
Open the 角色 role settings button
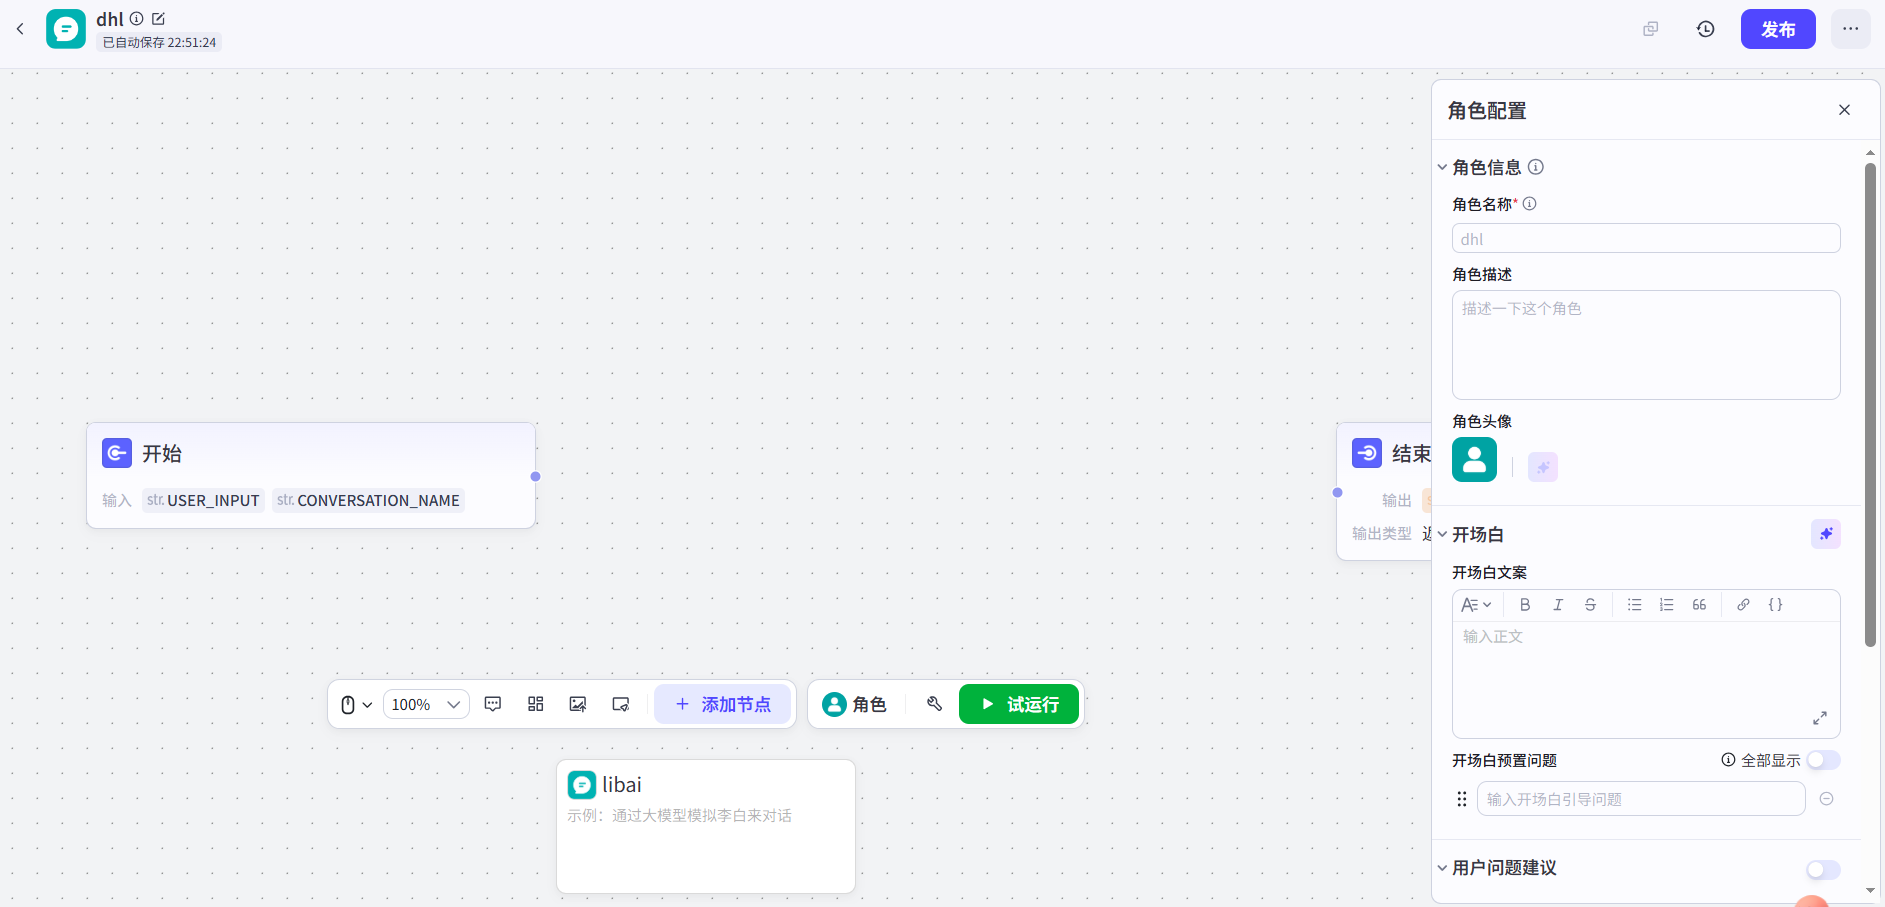coord(855,704)
